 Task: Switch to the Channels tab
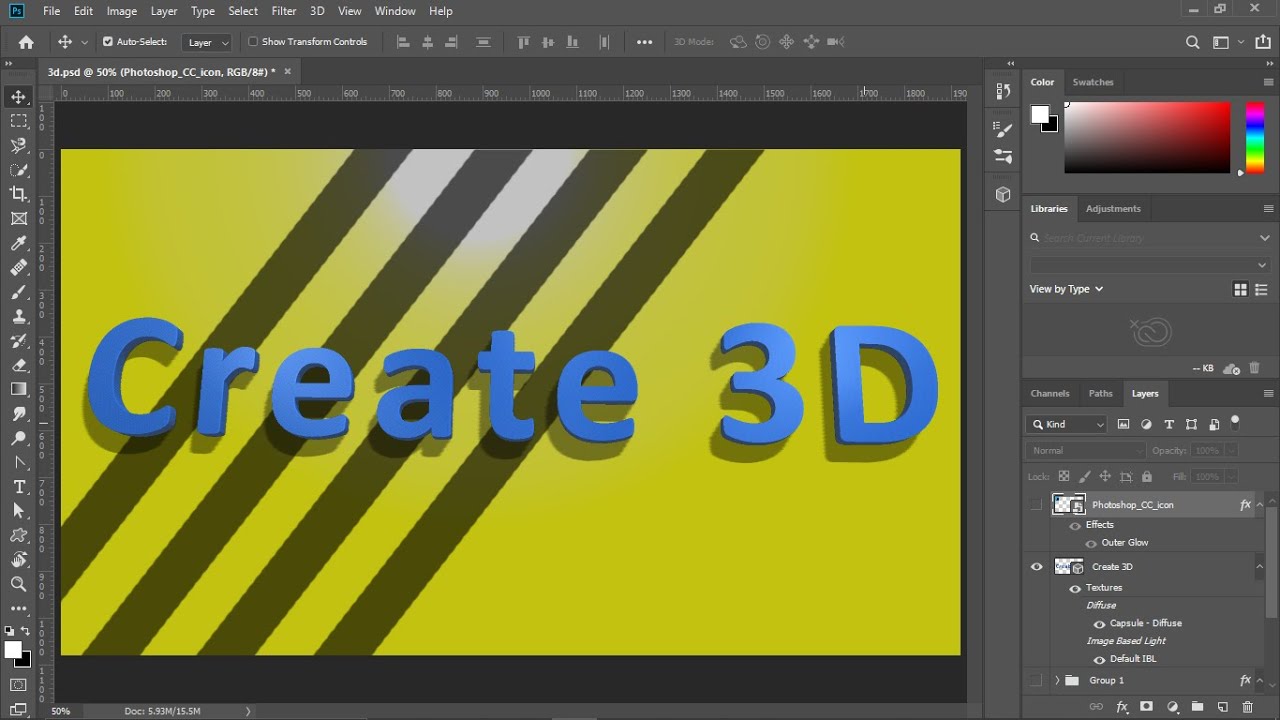[1050, 393]
